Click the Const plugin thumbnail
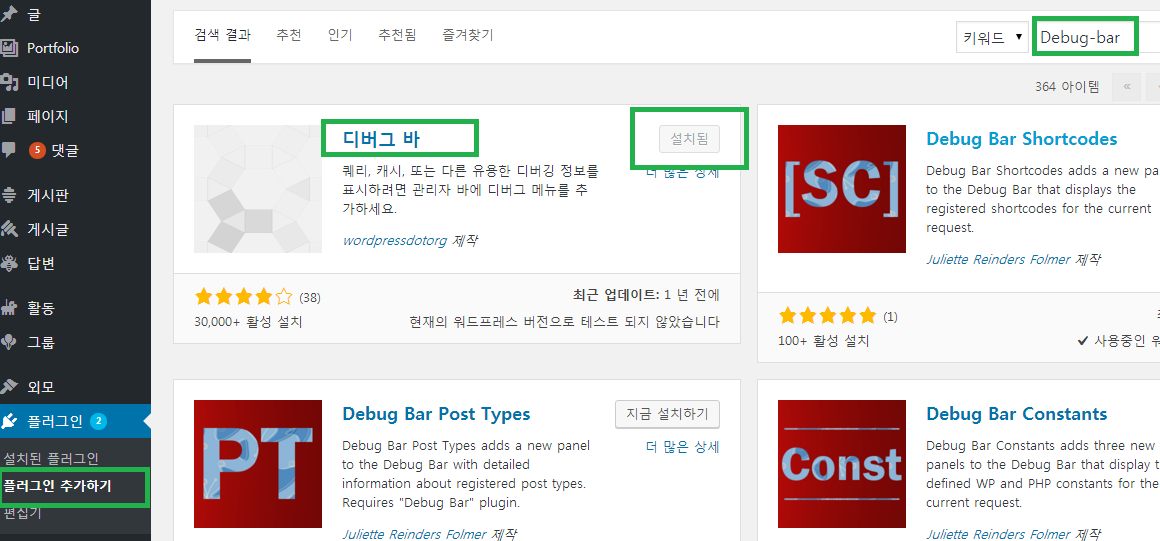1160x541 pixels. 842,464
